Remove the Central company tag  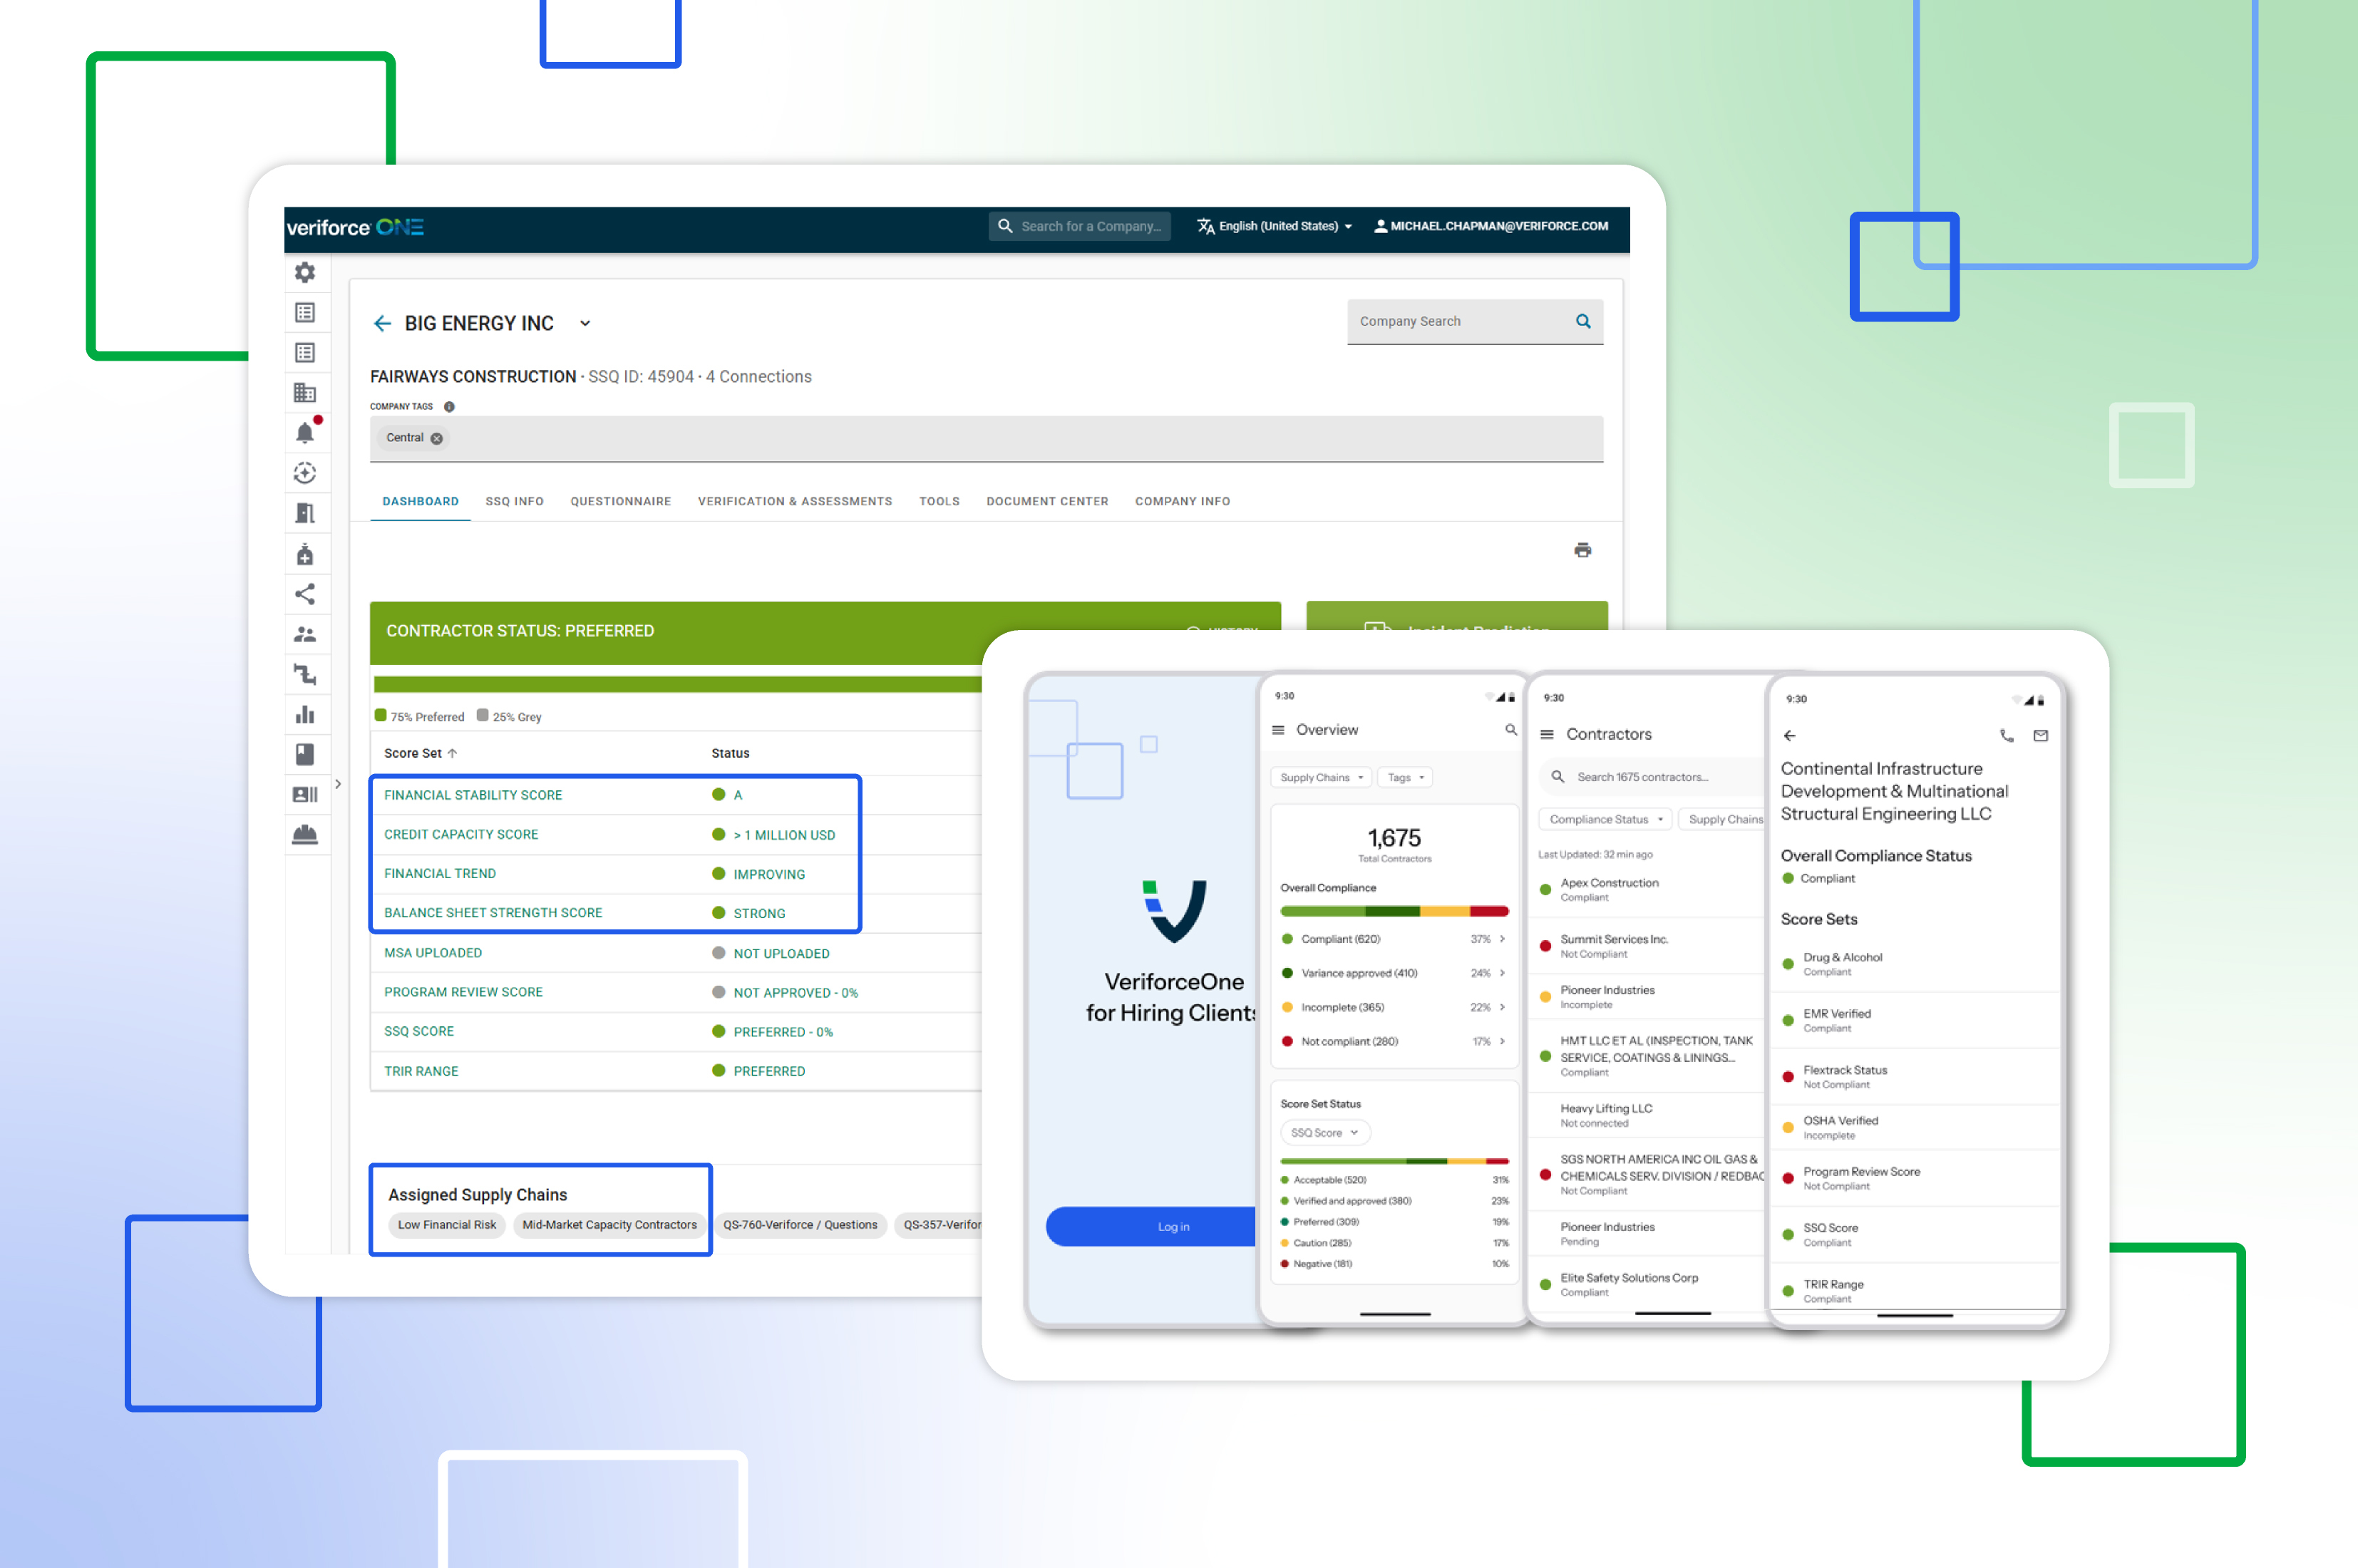tap(437, 438)
